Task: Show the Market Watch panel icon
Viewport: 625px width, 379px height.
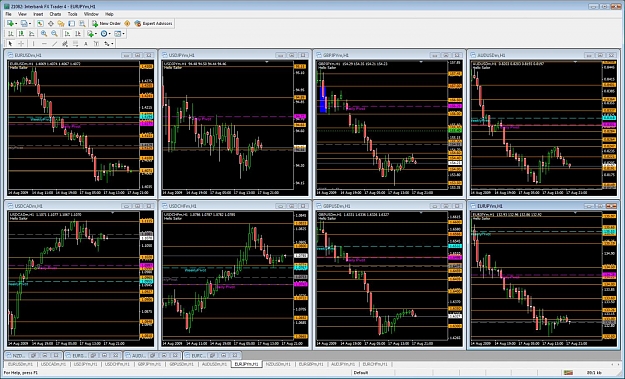Action: point(40,24)
